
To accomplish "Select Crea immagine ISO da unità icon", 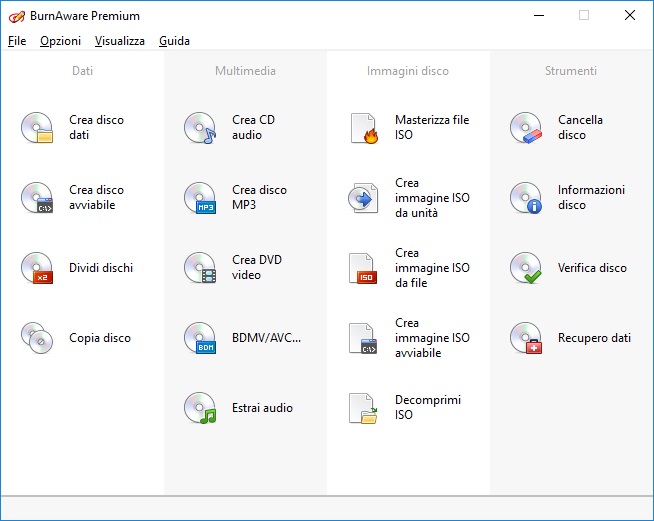I will [363, 198].
